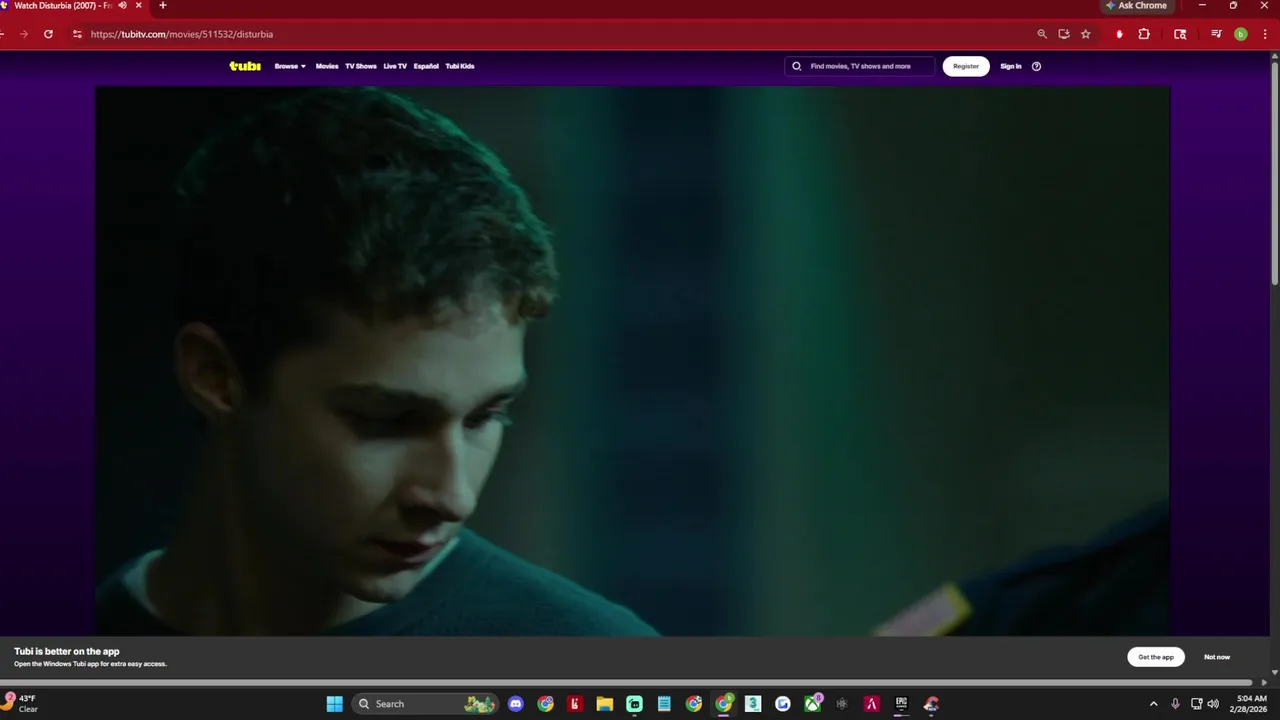Open the Movies section
This screenshot has height=720, width=1280.
click(x=327, y=66)
